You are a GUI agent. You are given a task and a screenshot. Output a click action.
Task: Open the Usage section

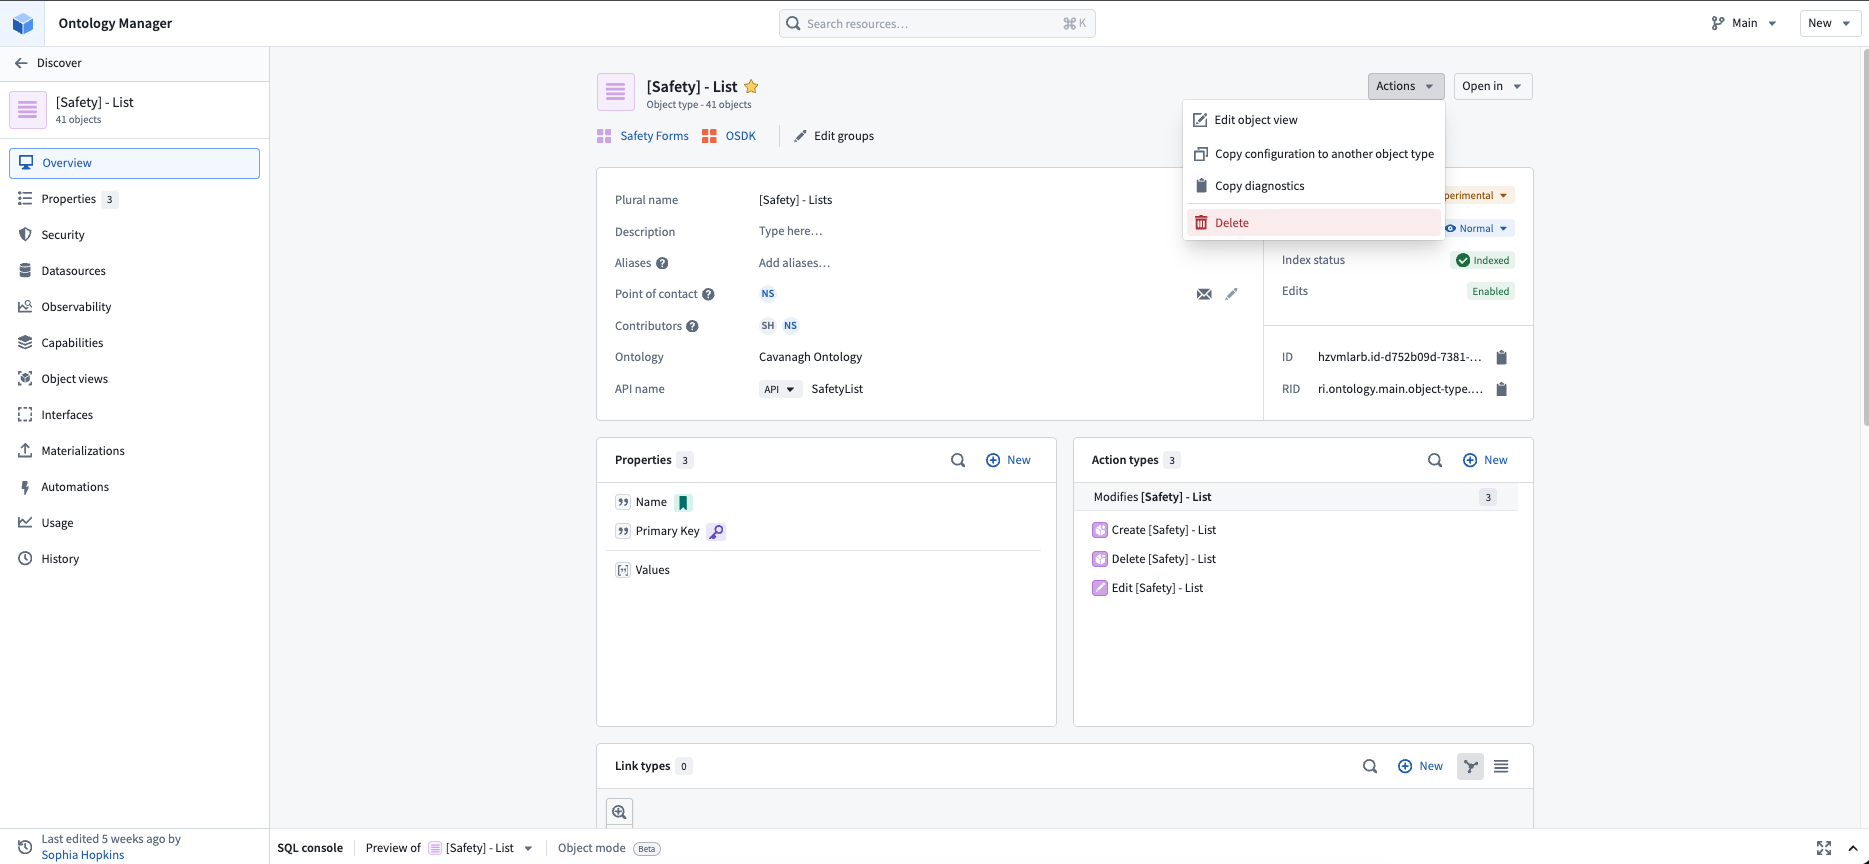(134, 523)
